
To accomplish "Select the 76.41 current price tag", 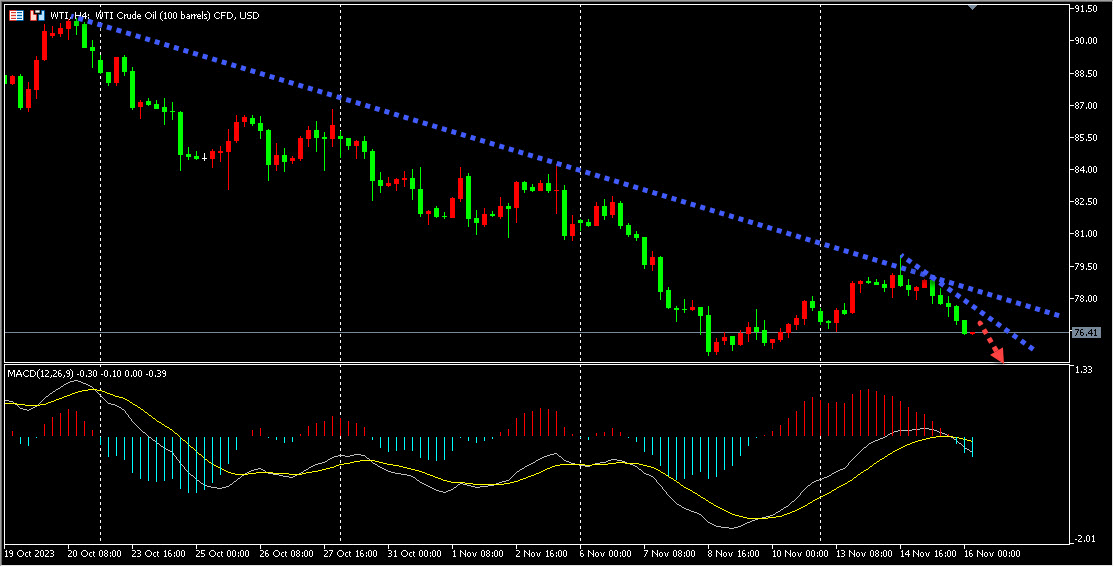I will point(1086,333).
